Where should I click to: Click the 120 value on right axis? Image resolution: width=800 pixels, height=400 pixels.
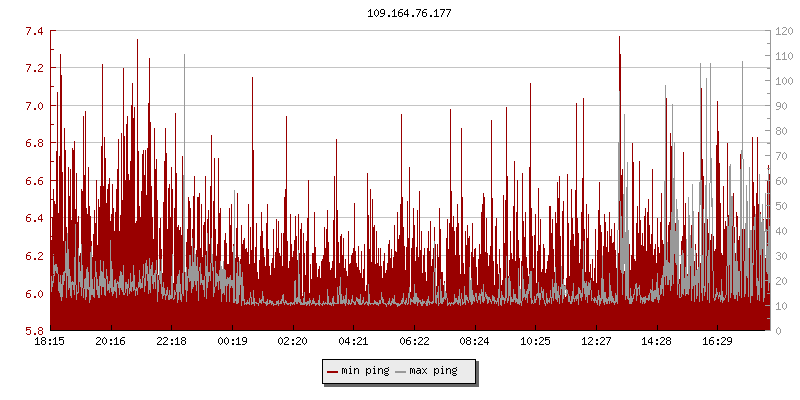tap(785, 31)
